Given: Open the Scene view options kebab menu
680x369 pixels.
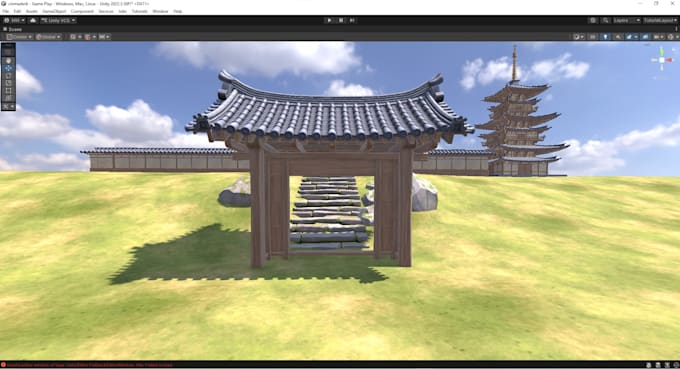Looking at the screenshot, I should 677,29.
